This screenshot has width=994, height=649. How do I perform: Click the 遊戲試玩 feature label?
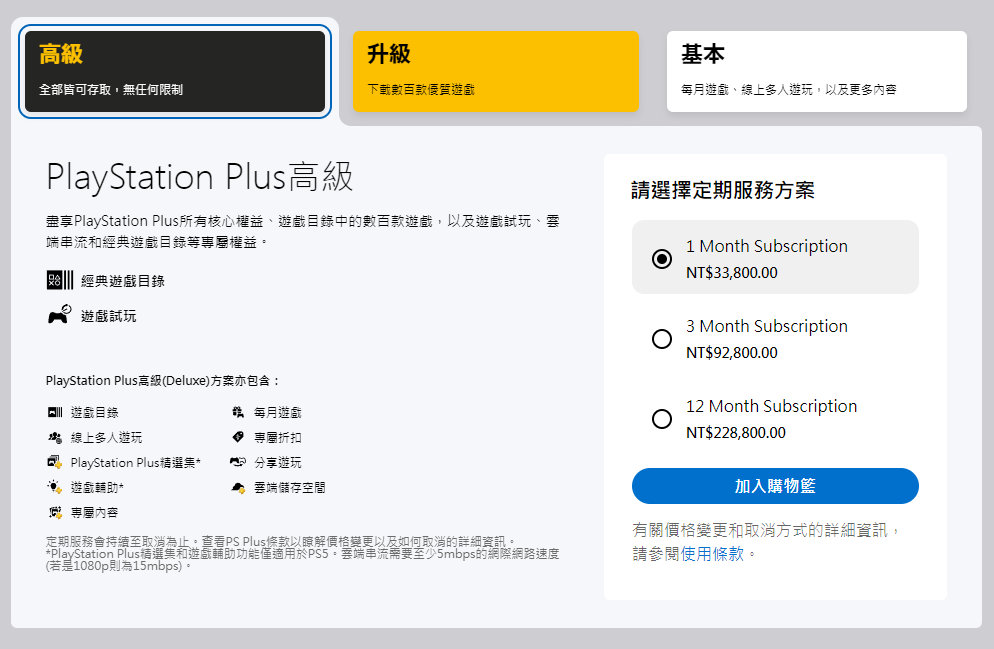[109, 316]
